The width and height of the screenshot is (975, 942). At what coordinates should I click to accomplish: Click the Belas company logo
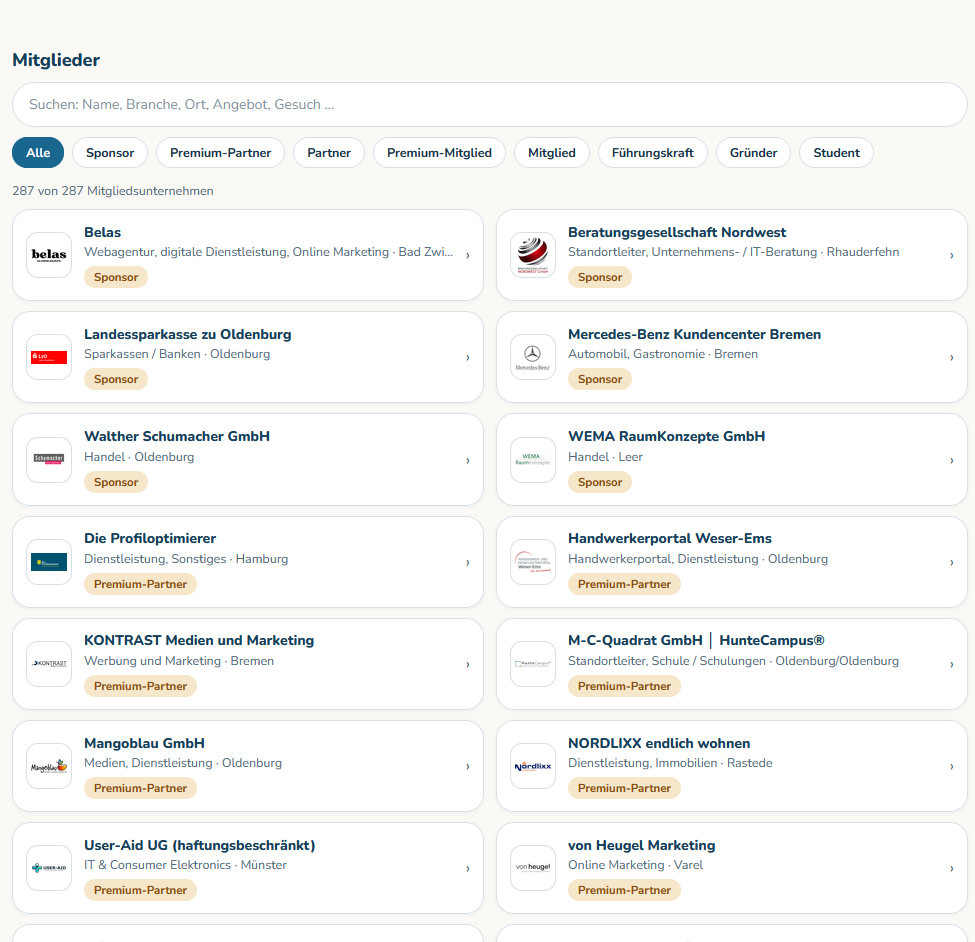pyautogui.click(x=49, y=255)
